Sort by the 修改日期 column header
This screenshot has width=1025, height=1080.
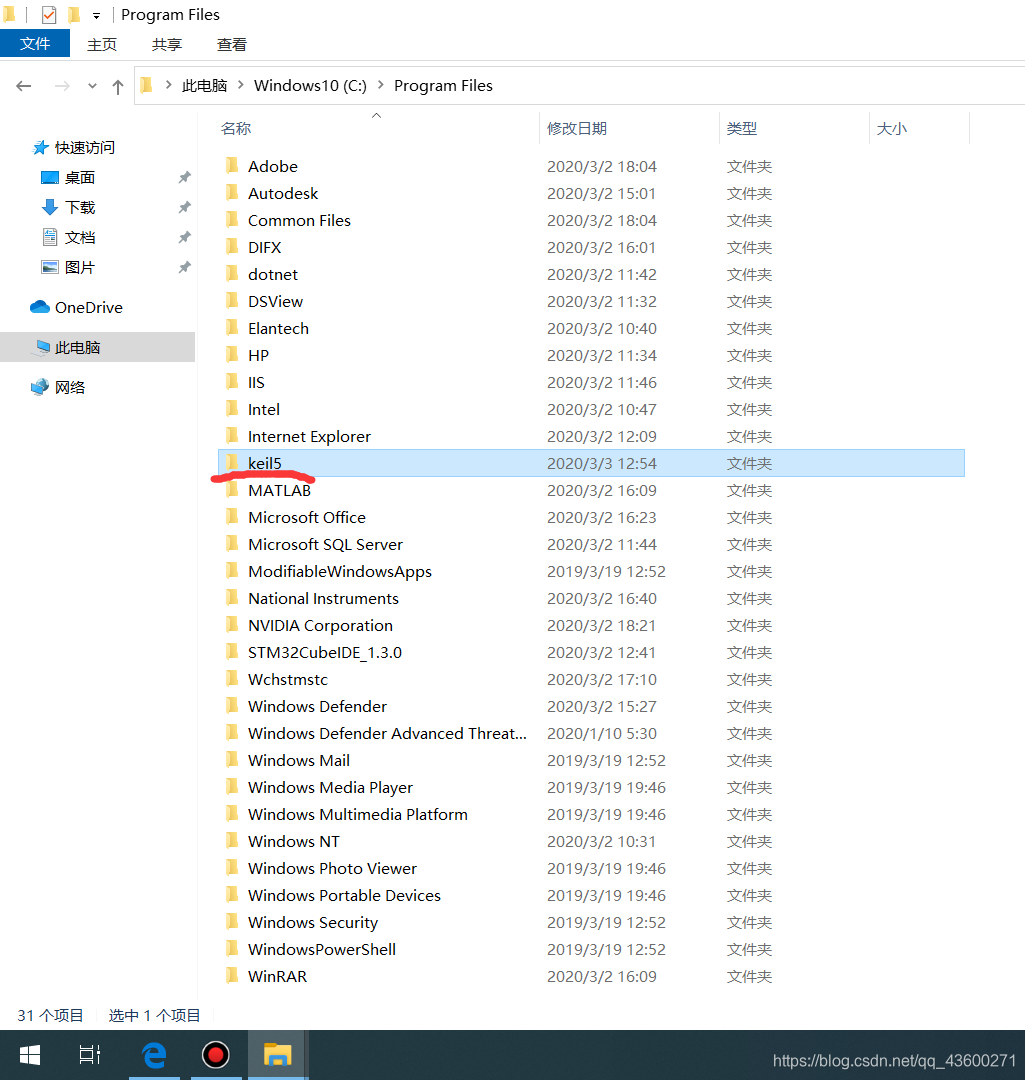[x=577, y=129]
